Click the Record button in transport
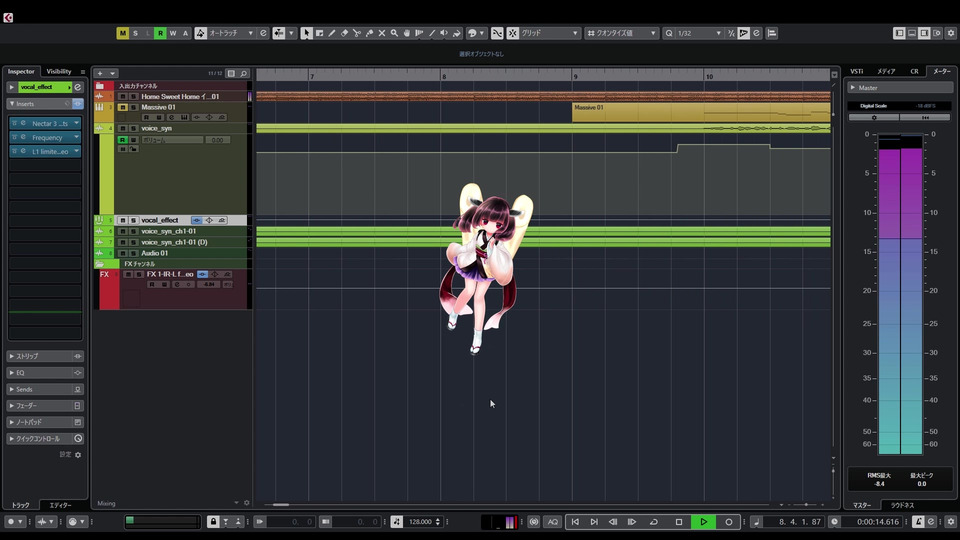960x540 pixels. 729,522
